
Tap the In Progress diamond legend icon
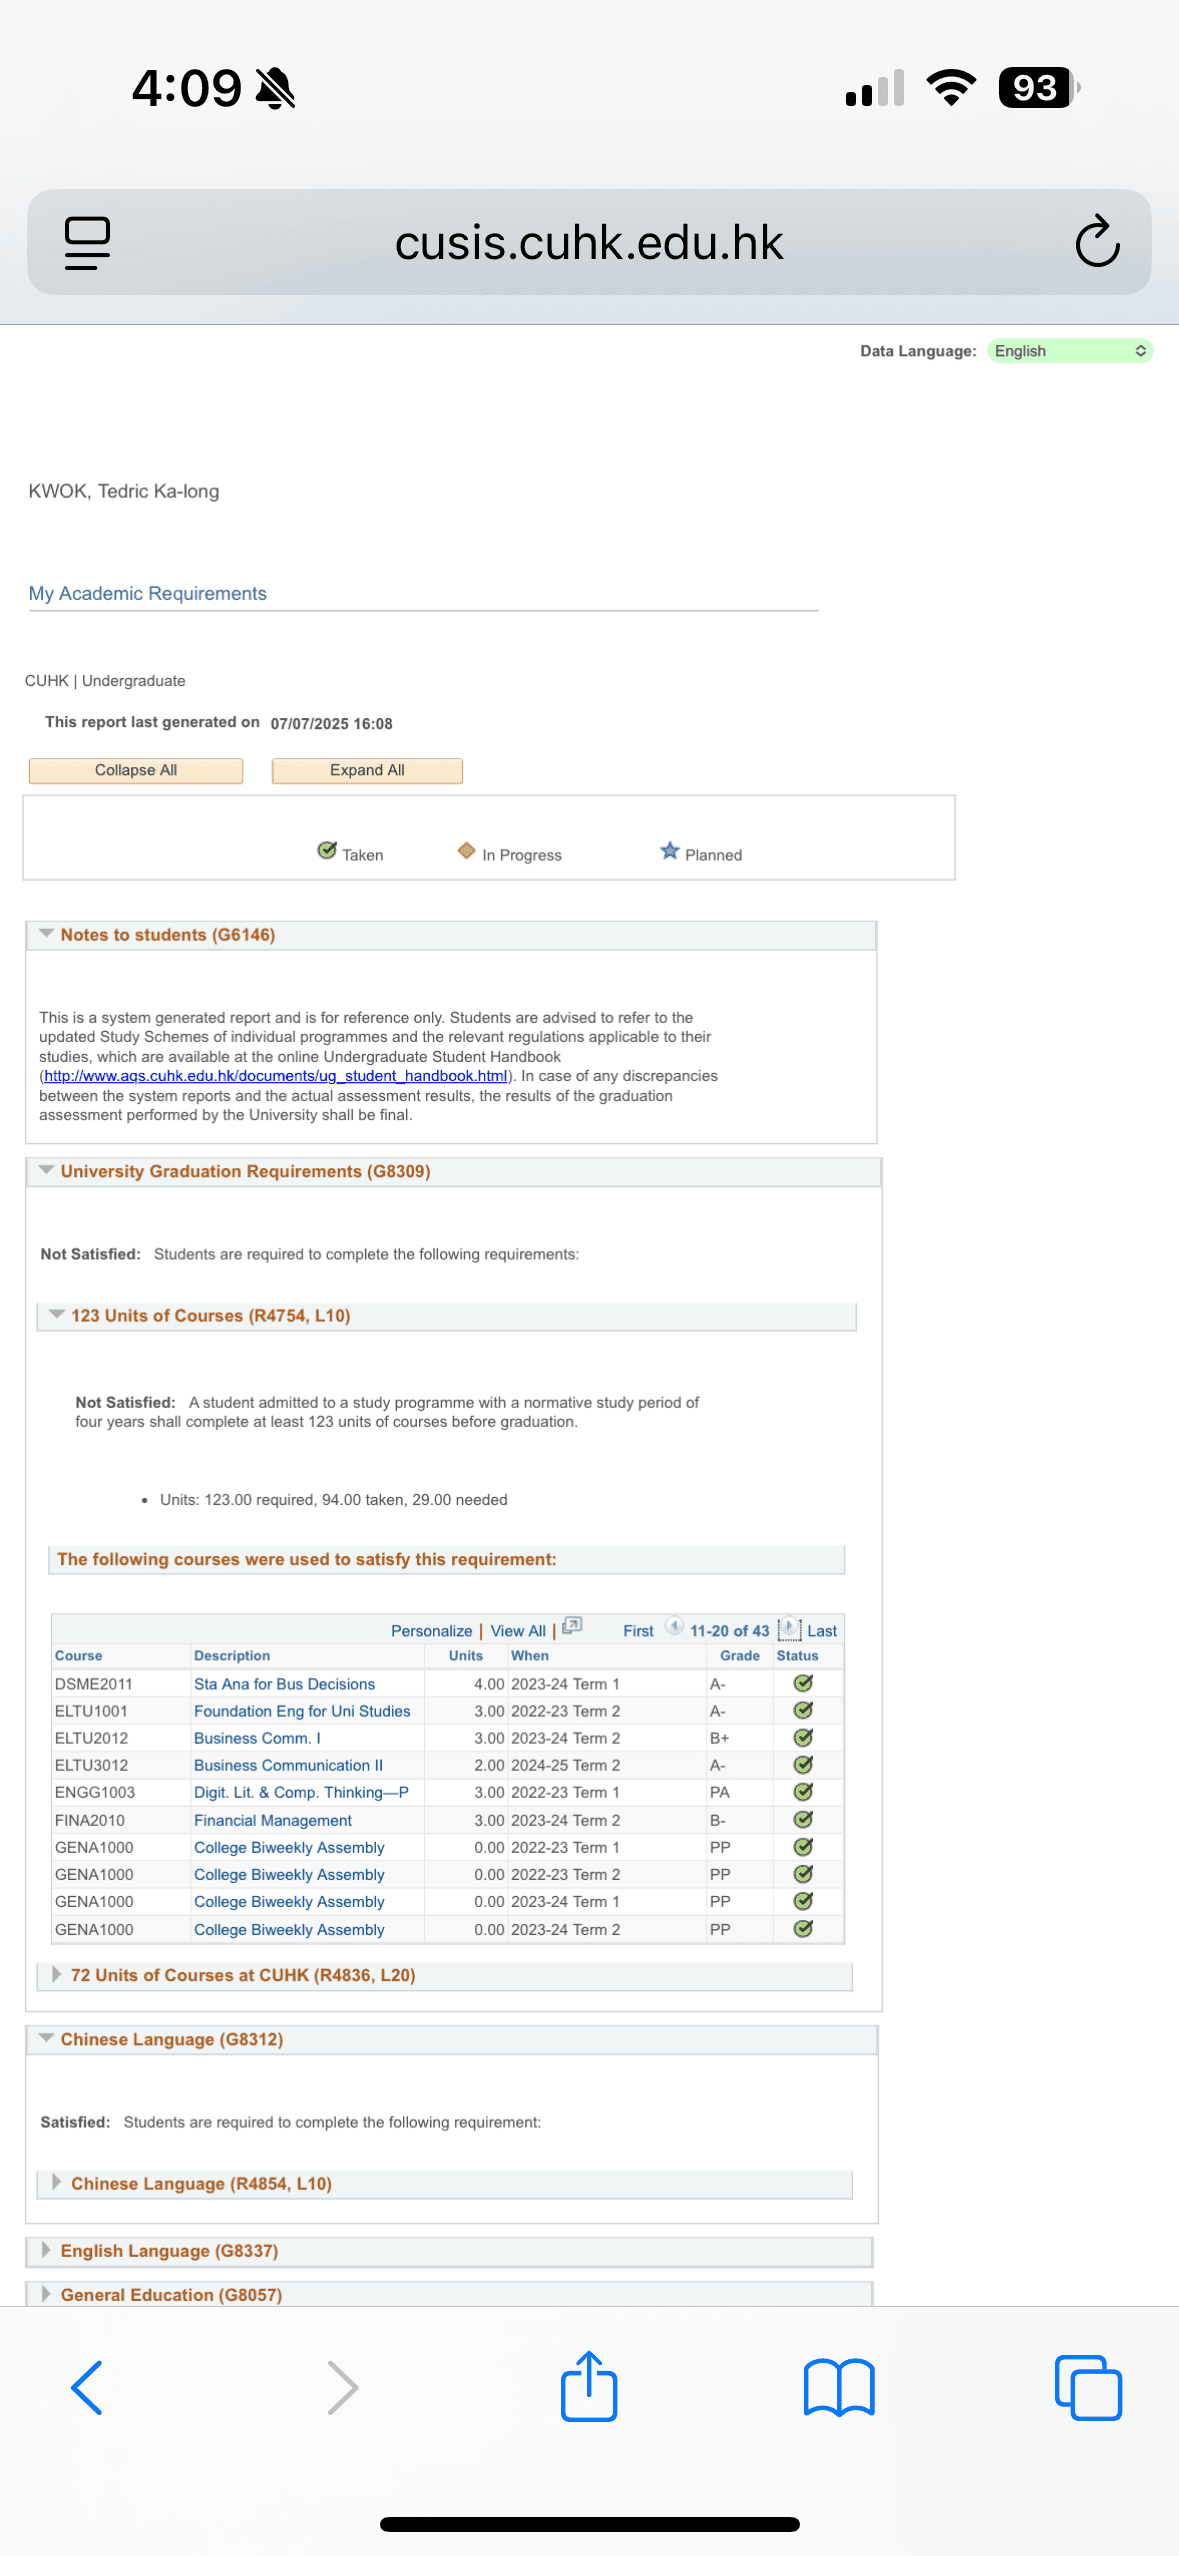(x=466, y=850)
